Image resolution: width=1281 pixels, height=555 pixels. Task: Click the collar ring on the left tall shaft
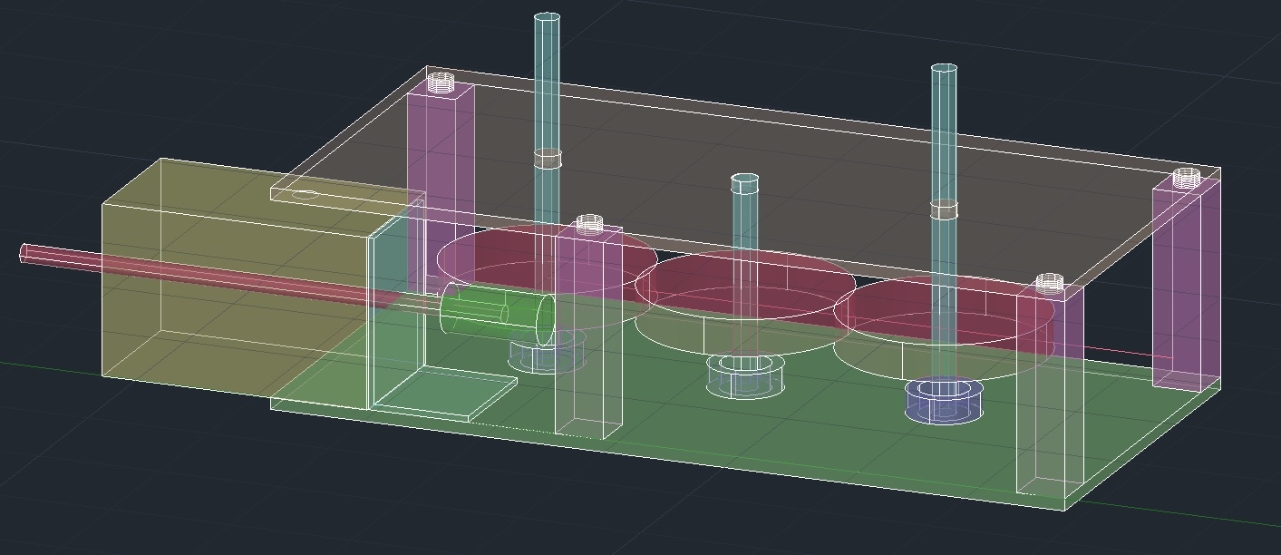pyautogui.click(x=547, y=158)
